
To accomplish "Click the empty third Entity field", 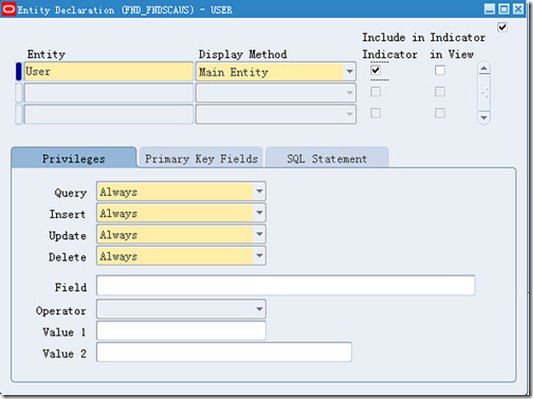I will (108, 114).
